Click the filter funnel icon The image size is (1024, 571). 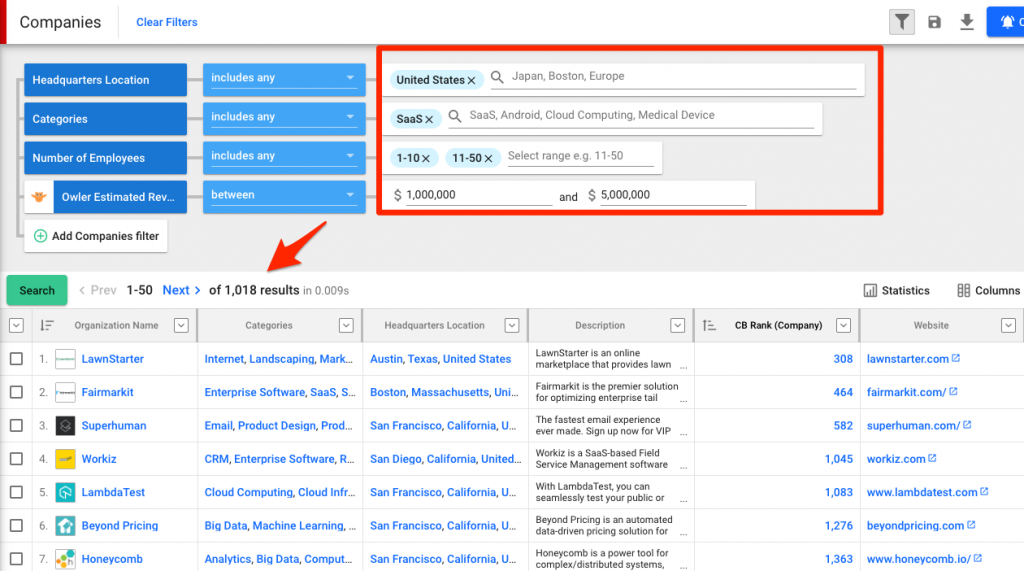pyautogui.click(x=902, y=22)
